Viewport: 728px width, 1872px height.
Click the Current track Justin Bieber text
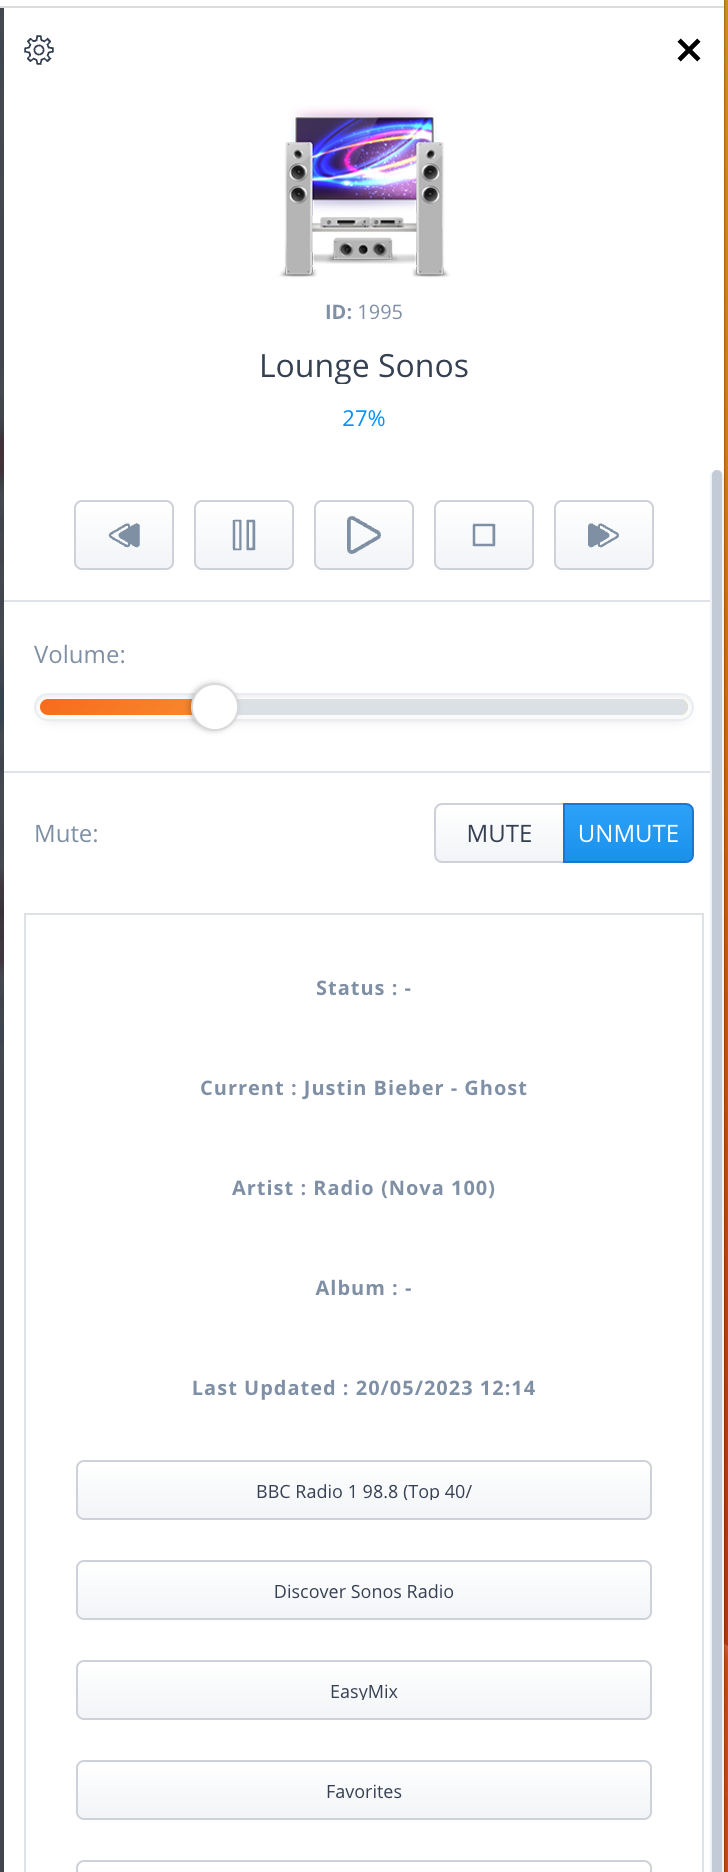tap(364, 1088)
